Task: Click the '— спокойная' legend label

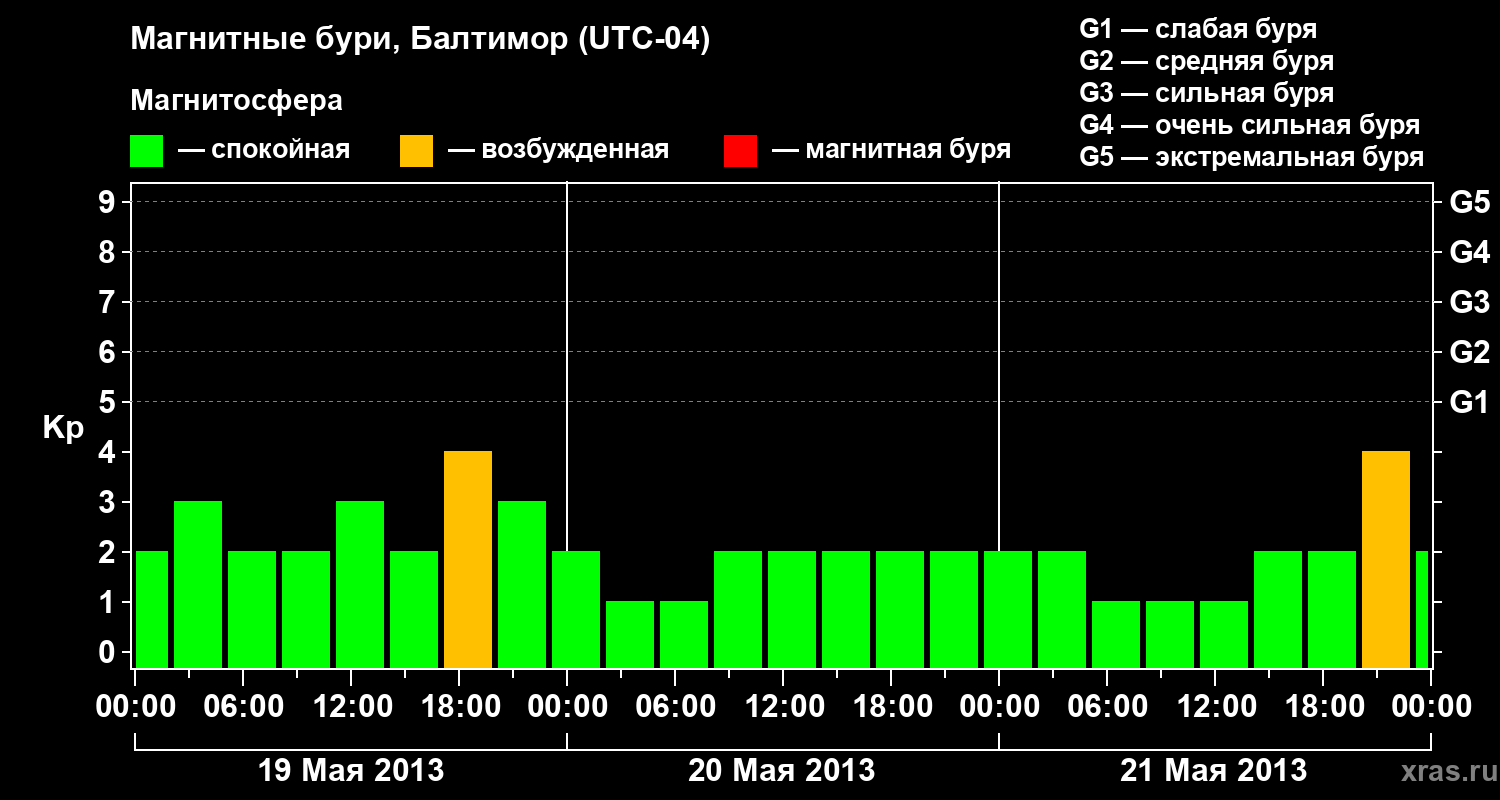Action: 264,150
